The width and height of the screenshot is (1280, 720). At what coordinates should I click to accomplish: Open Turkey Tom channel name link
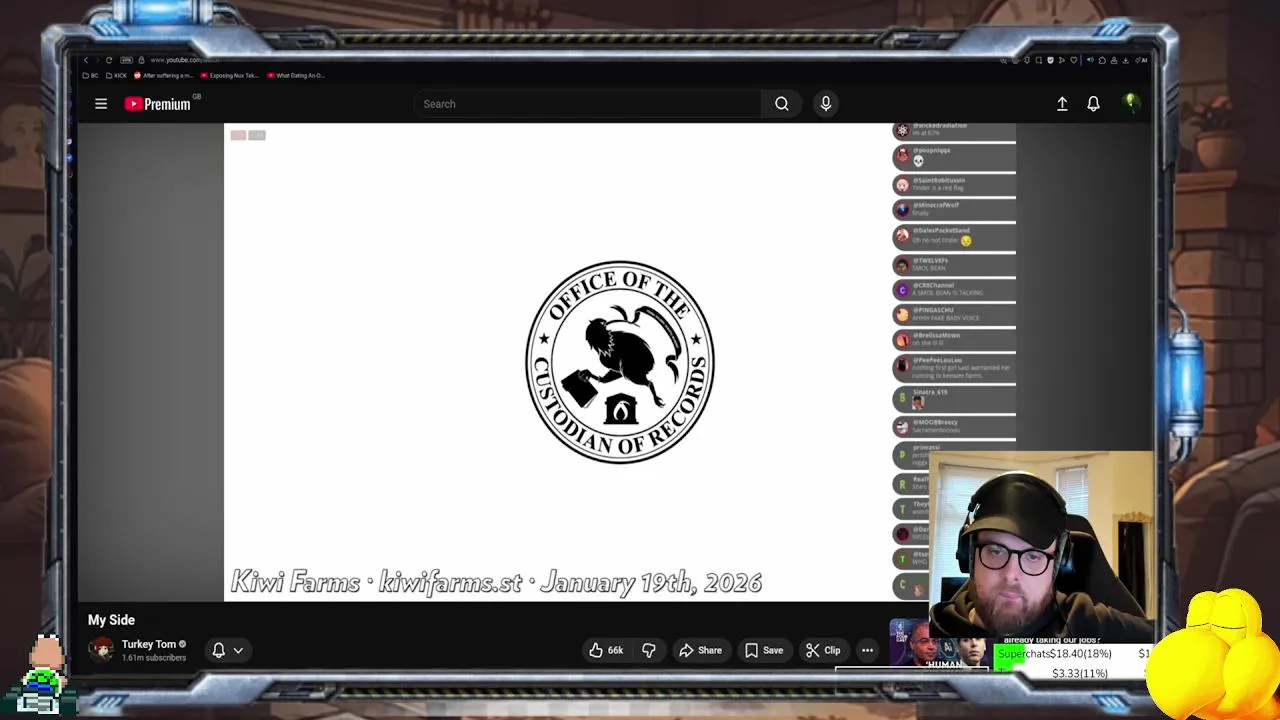point(149,644)
